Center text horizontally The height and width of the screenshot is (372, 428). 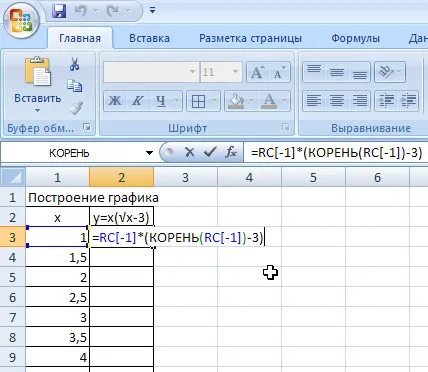coord(337,101)
